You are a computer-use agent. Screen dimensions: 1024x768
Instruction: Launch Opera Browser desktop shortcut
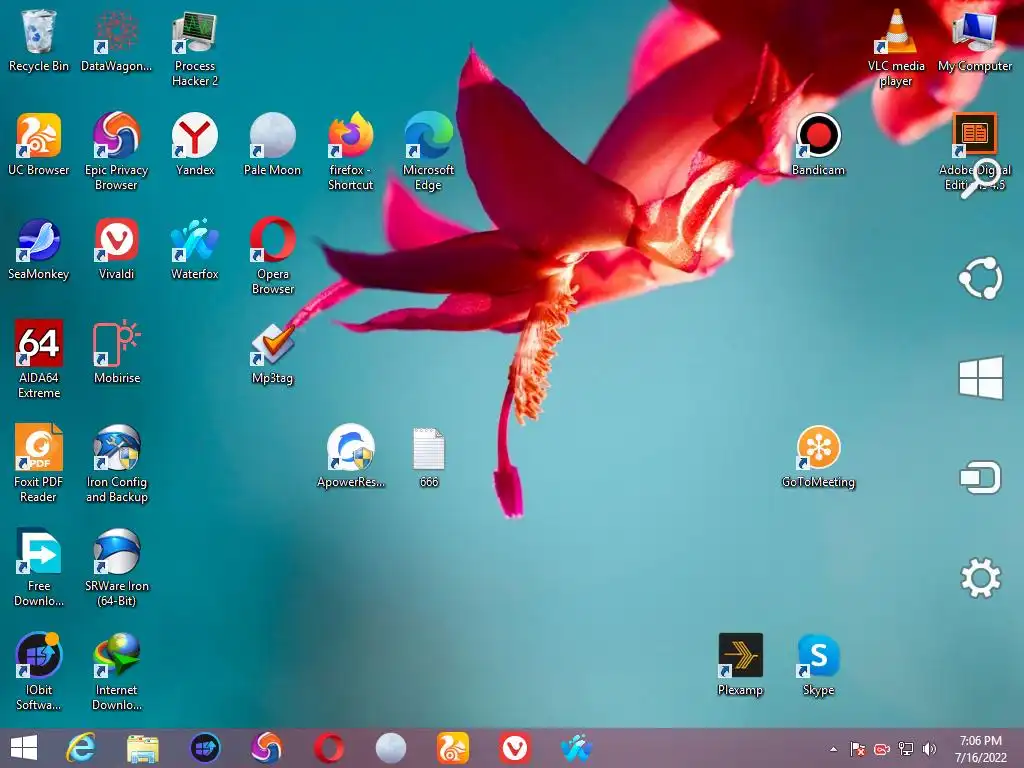click(x=272, y=255)
